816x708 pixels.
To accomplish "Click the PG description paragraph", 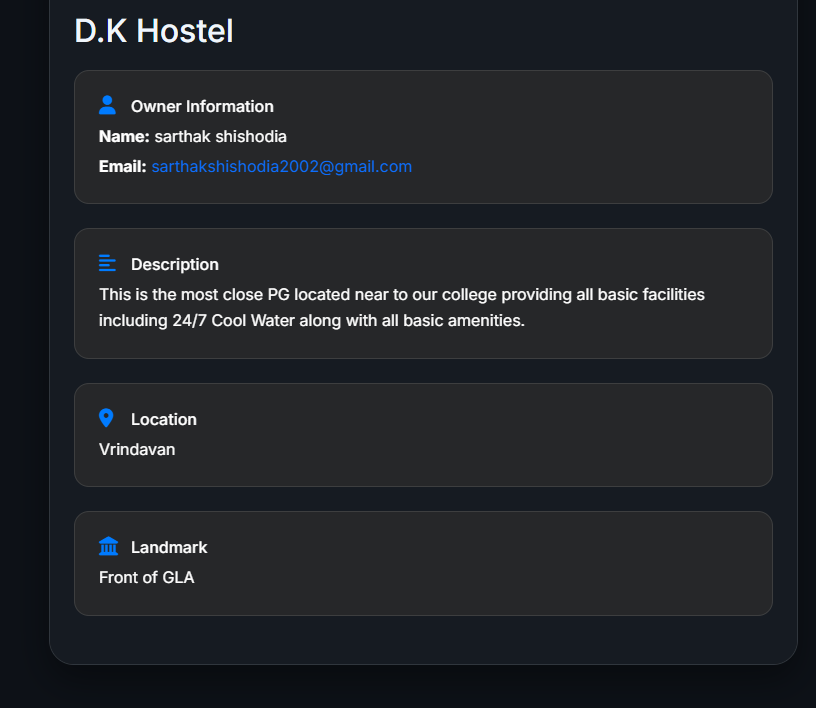I will [x=400, y=307].
